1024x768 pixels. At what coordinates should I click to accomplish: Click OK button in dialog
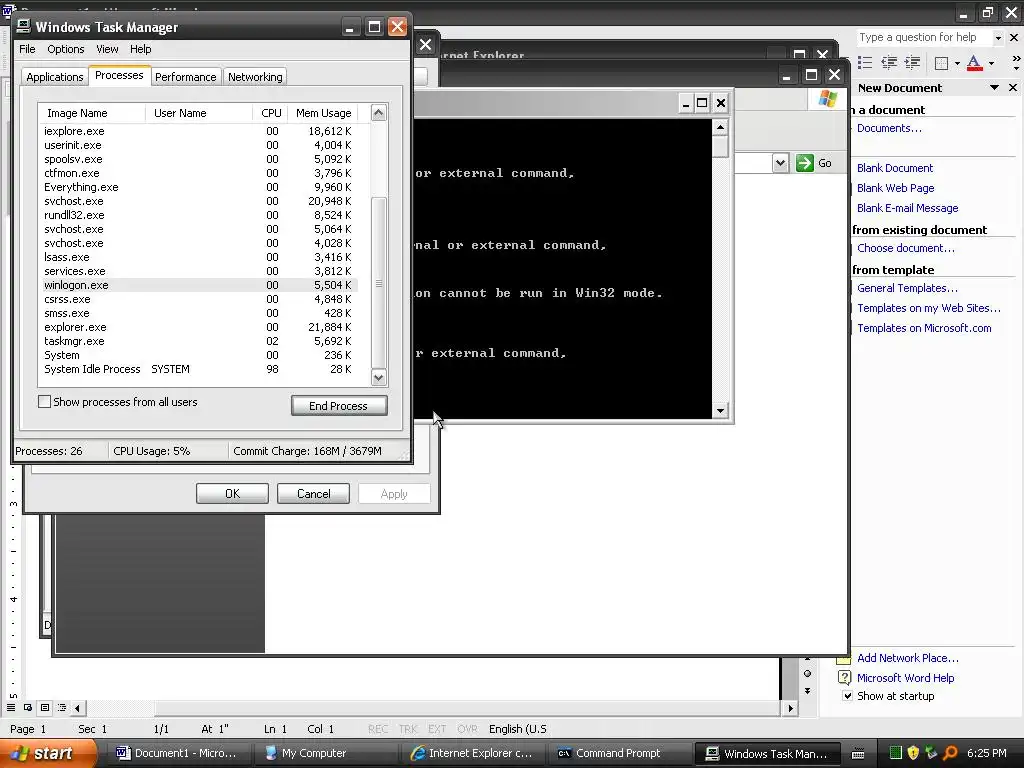pos(232,494)
